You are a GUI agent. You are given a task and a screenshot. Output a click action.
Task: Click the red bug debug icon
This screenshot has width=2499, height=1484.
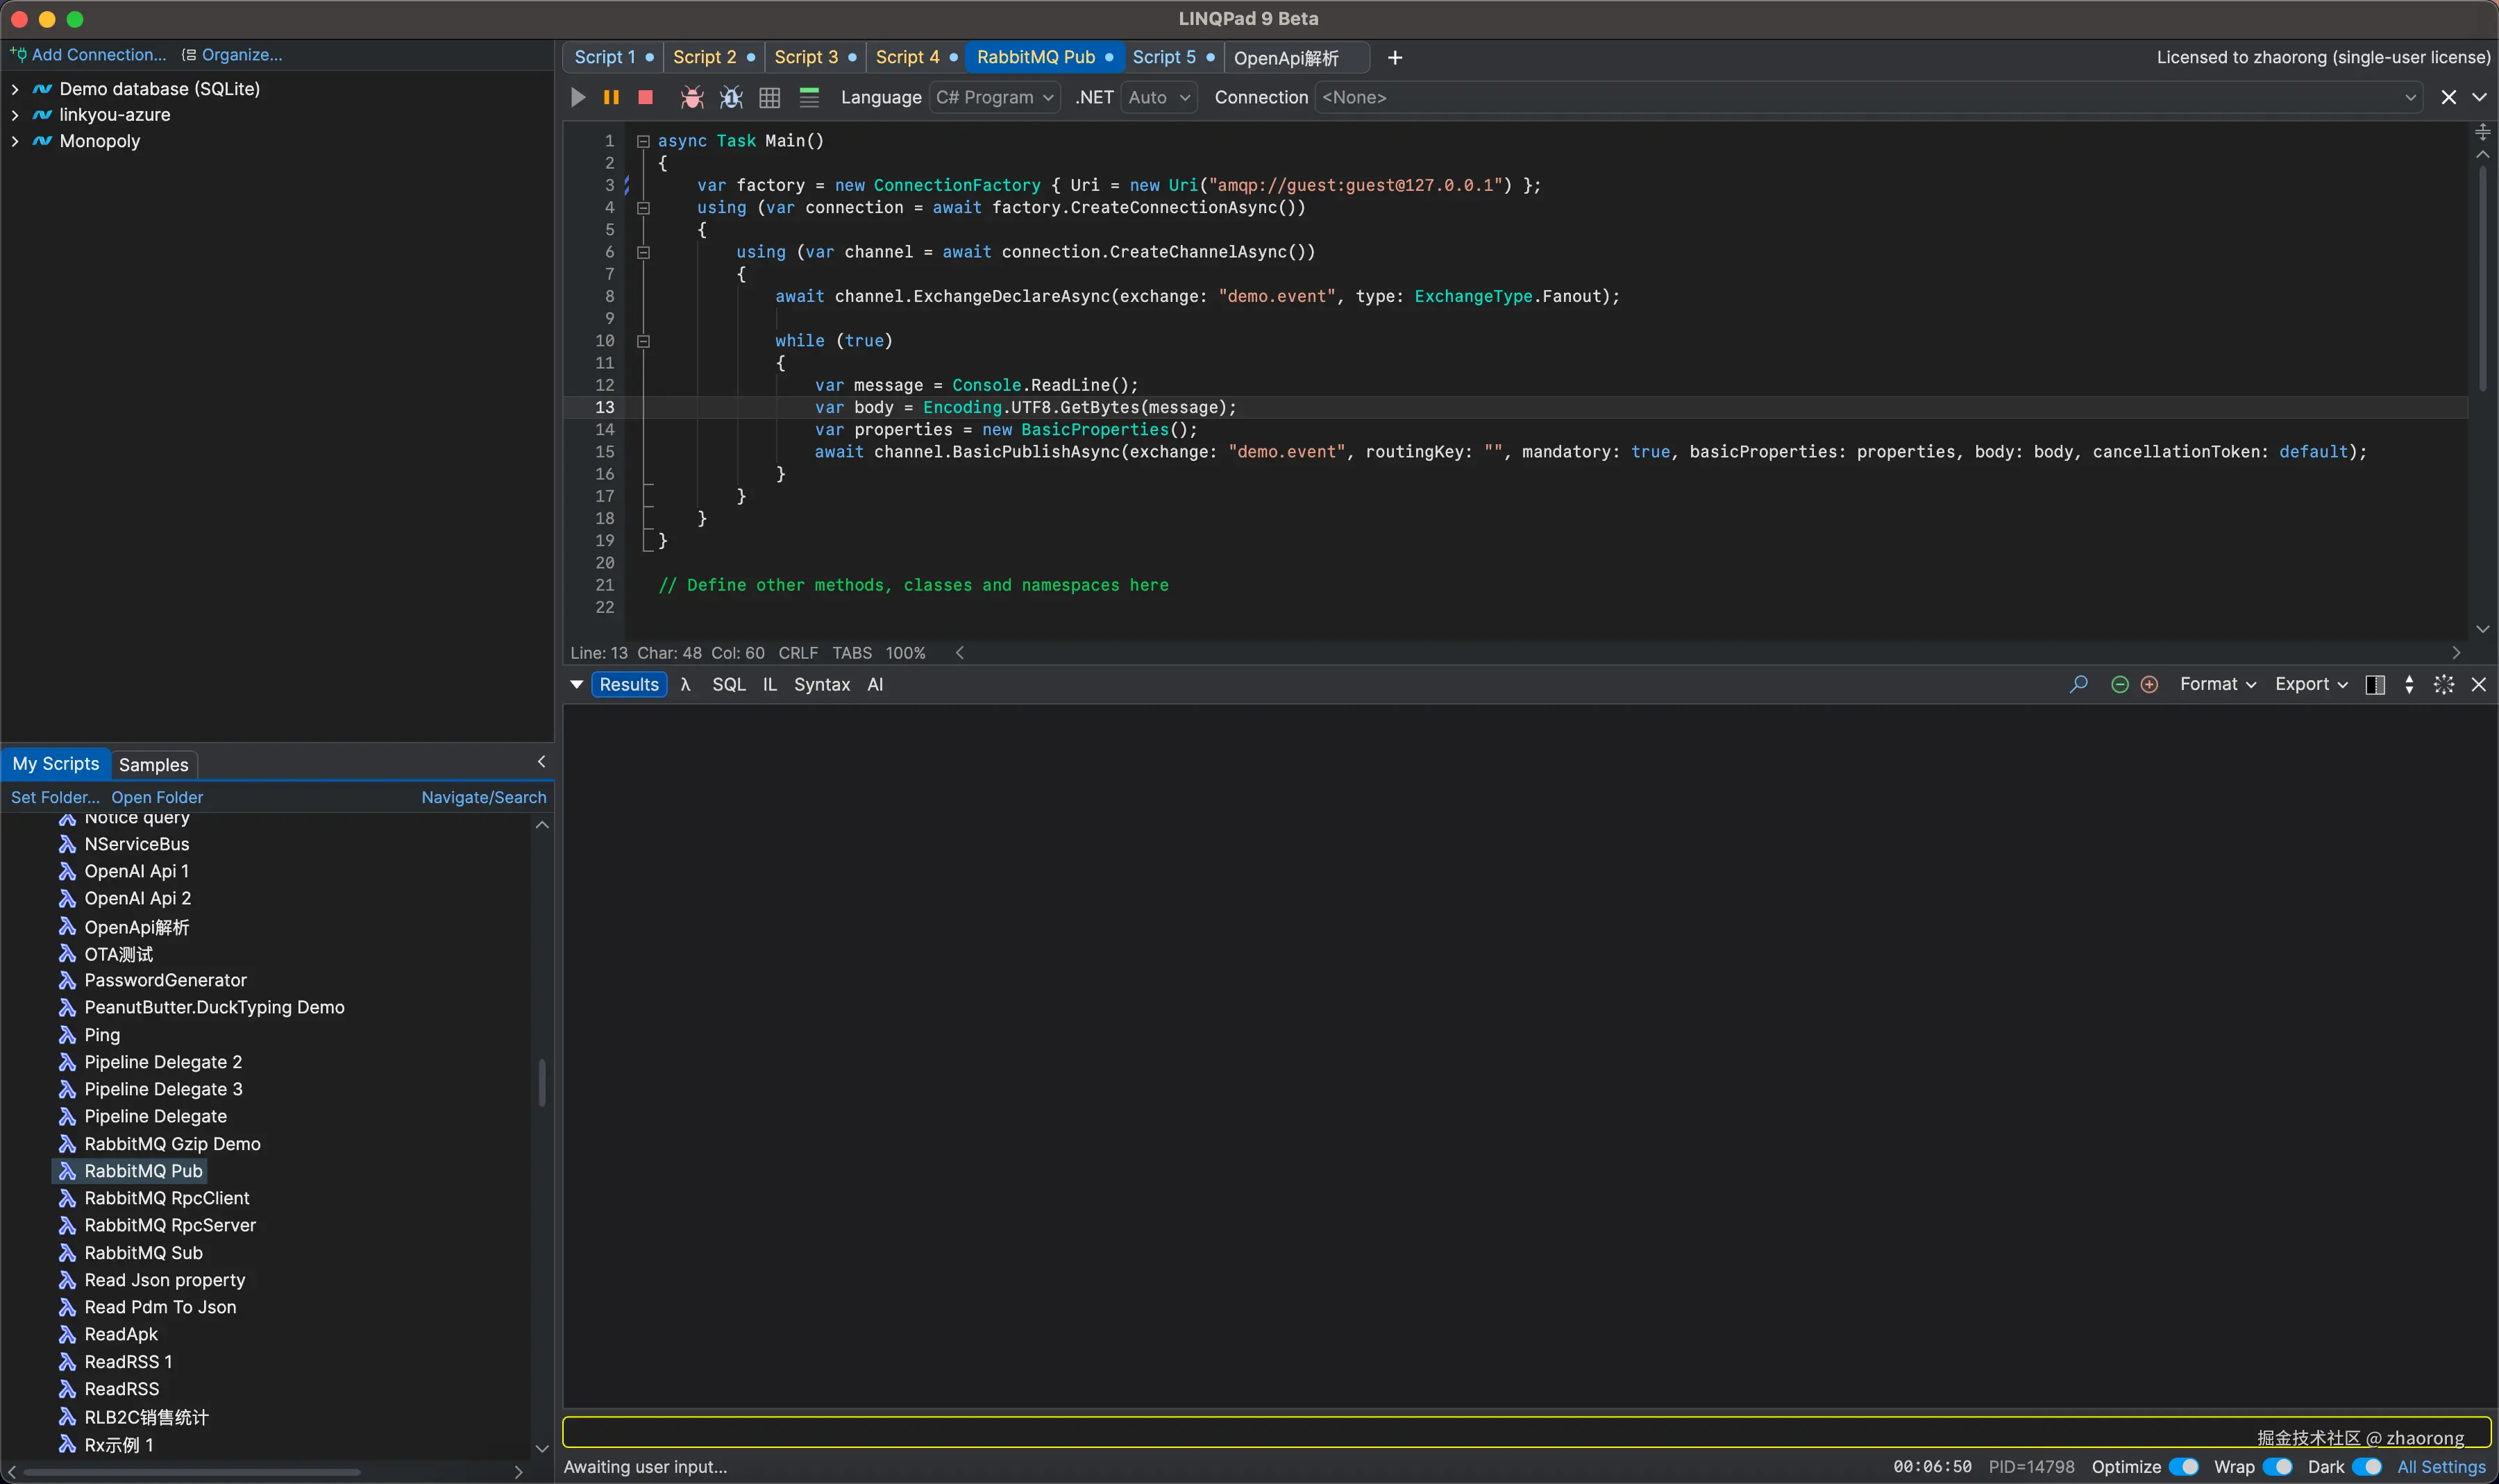pyautogui.click(x=691, y=97)
